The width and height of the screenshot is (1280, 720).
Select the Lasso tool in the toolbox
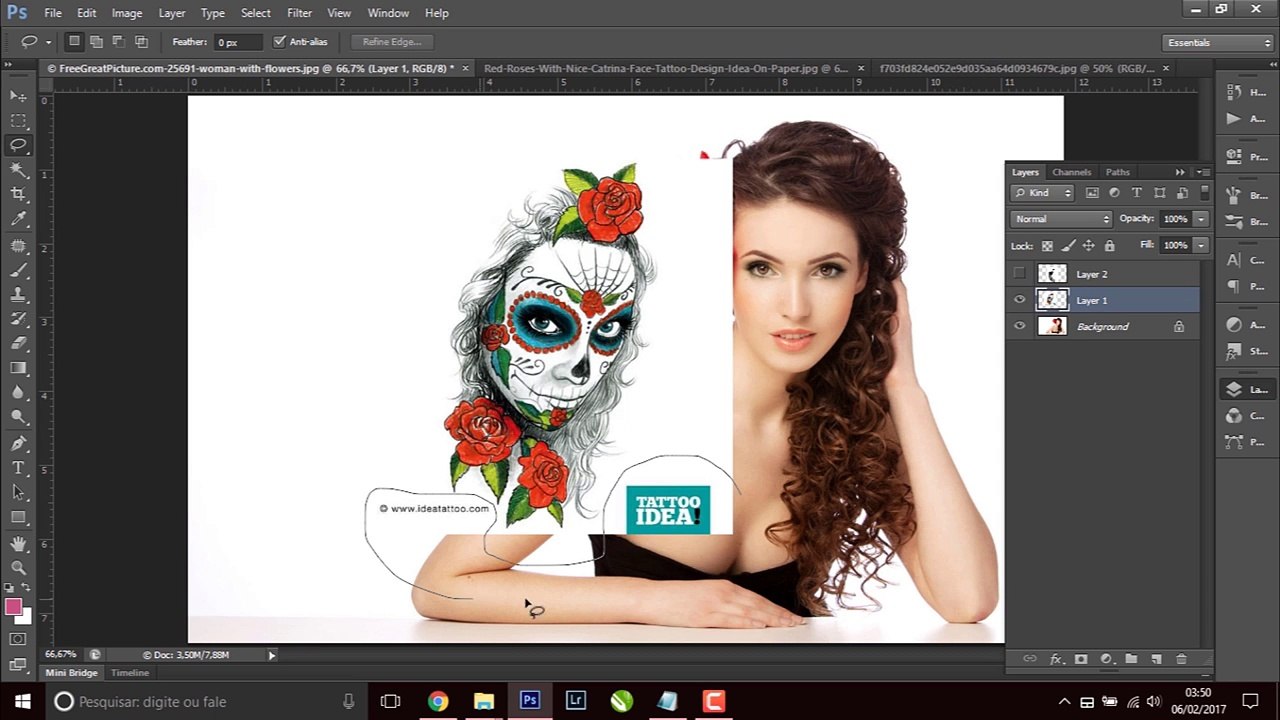pyautogui.click(x=18, y=145)
